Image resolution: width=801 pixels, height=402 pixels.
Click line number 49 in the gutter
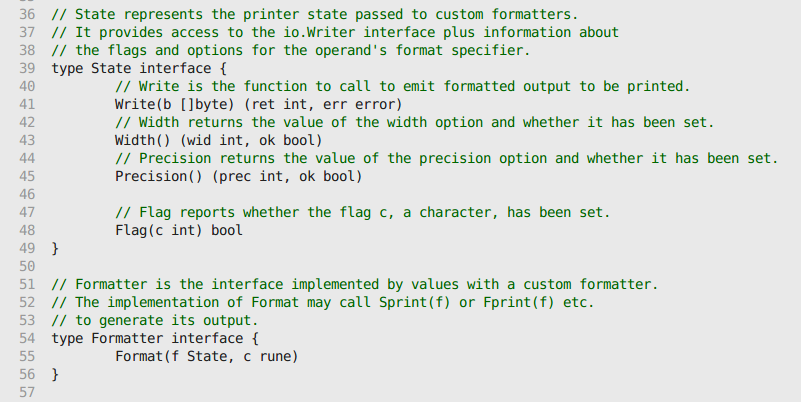click(x=27, y=248)
